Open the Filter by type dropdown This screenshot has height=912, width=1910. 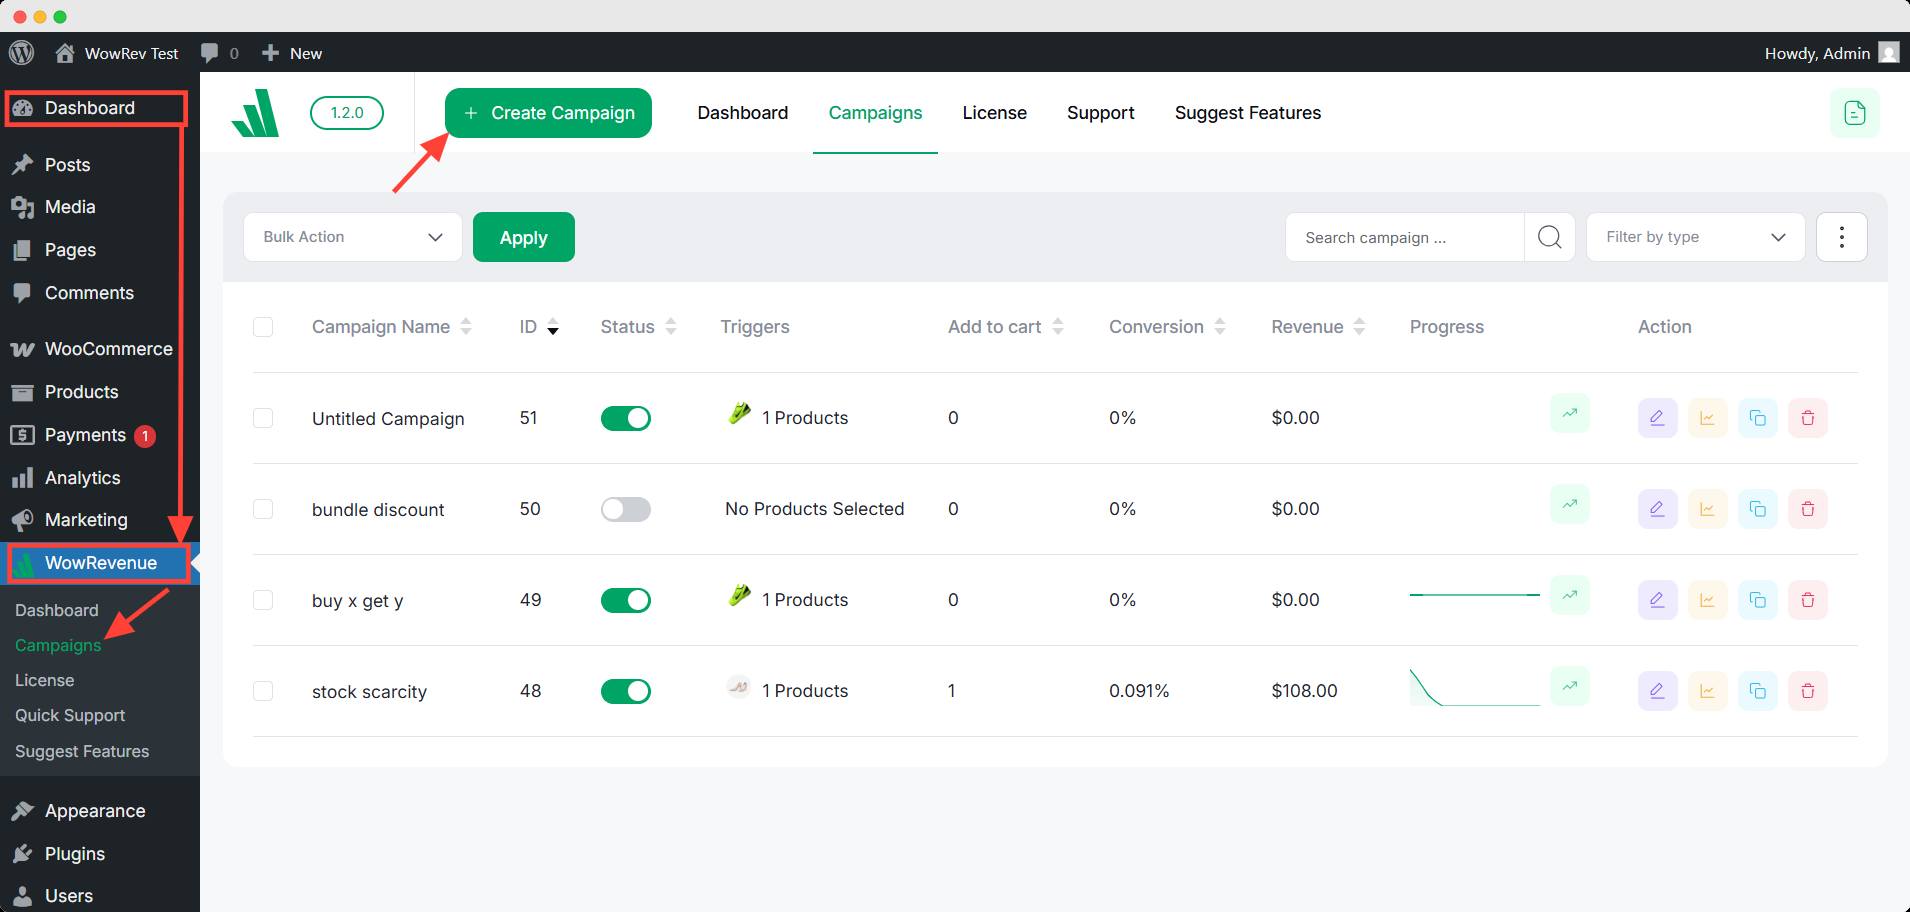[x=1695, y=237]
